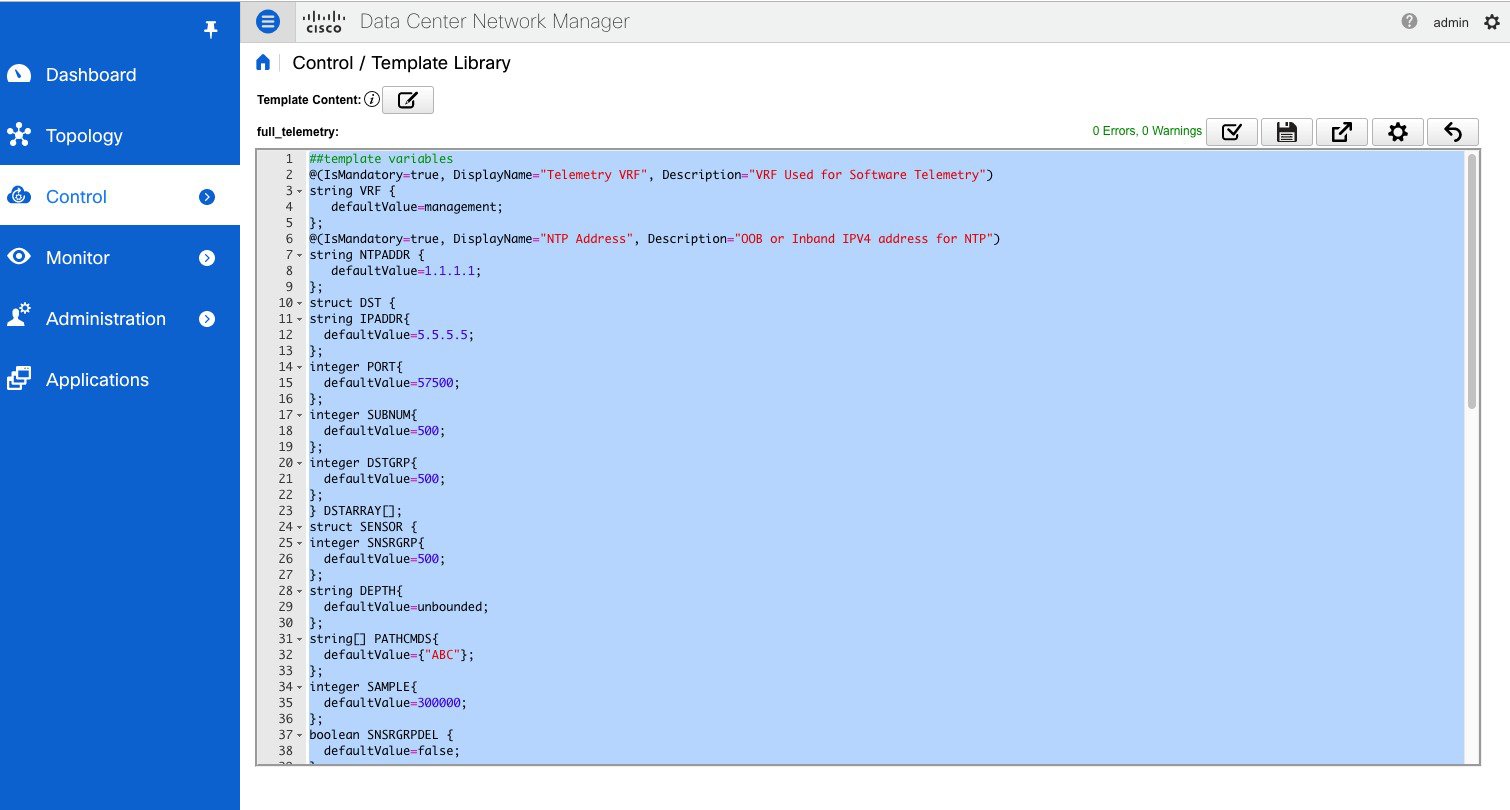Screen dimensions: 1510x810
Task: Click the Control cloud icon
Action: [19, 197]
